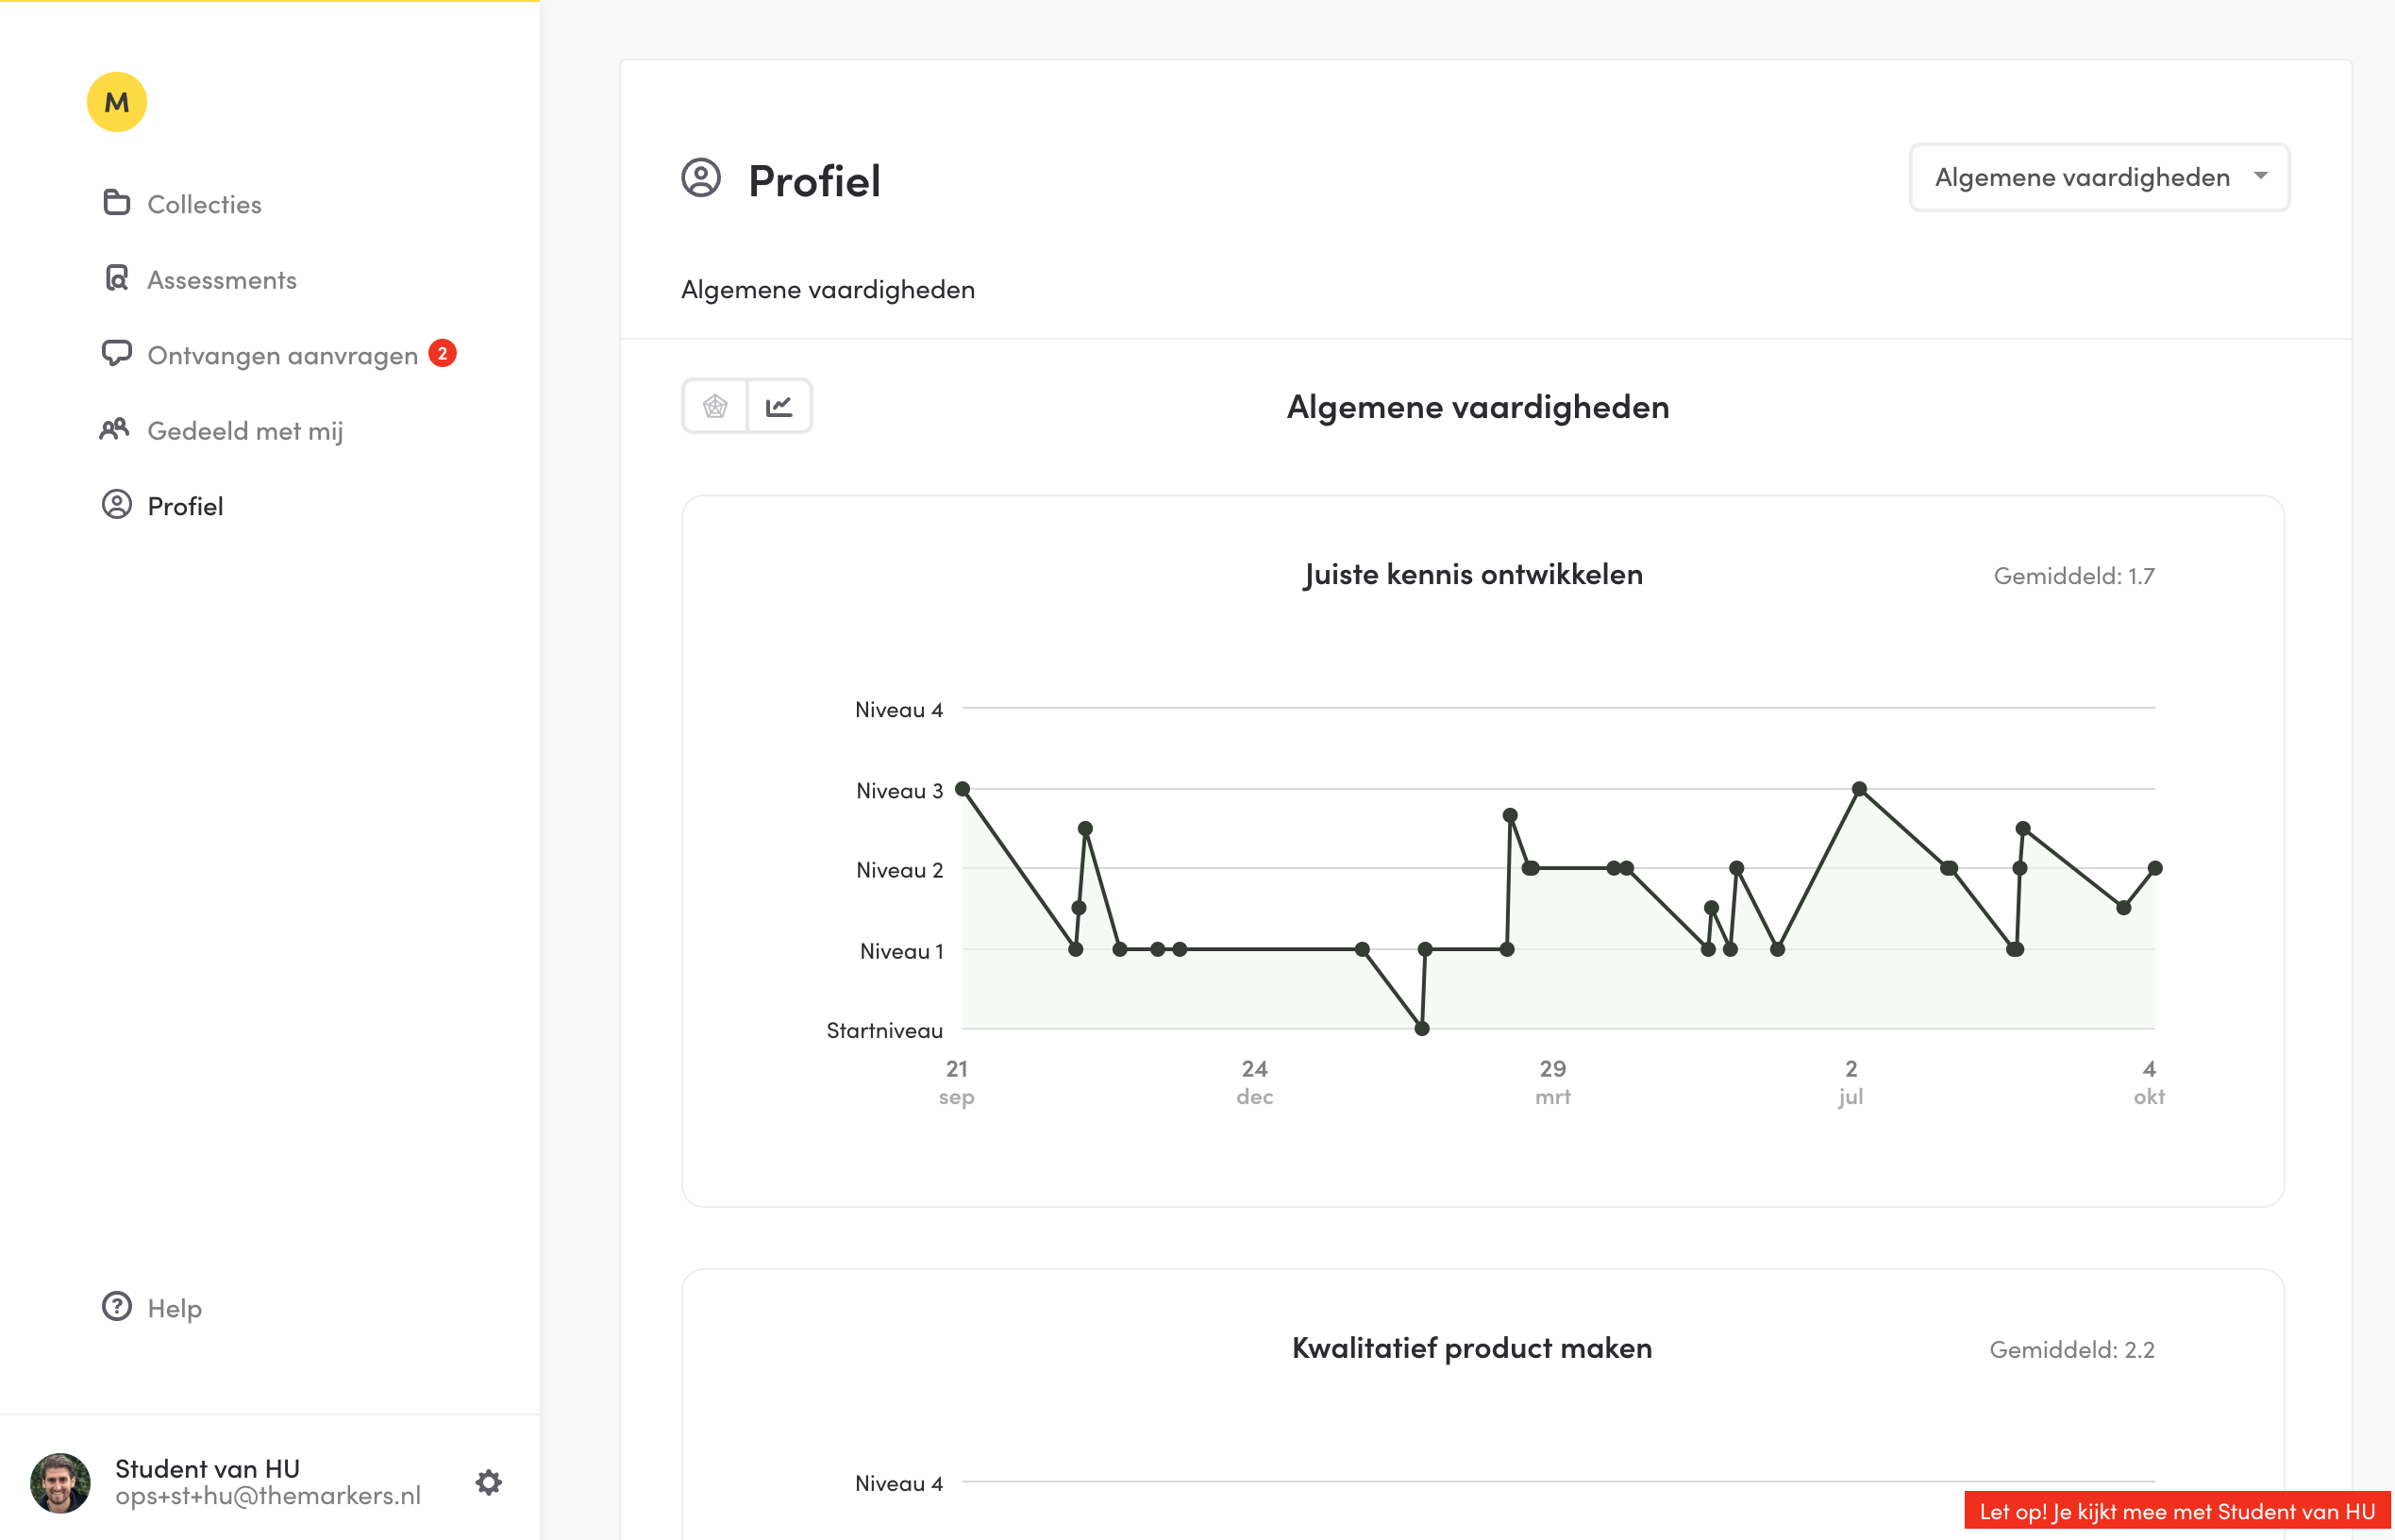This screenshot has height=1540, width=2395.
Task: Switch to line chart view
Action: (x=779, y=406)
